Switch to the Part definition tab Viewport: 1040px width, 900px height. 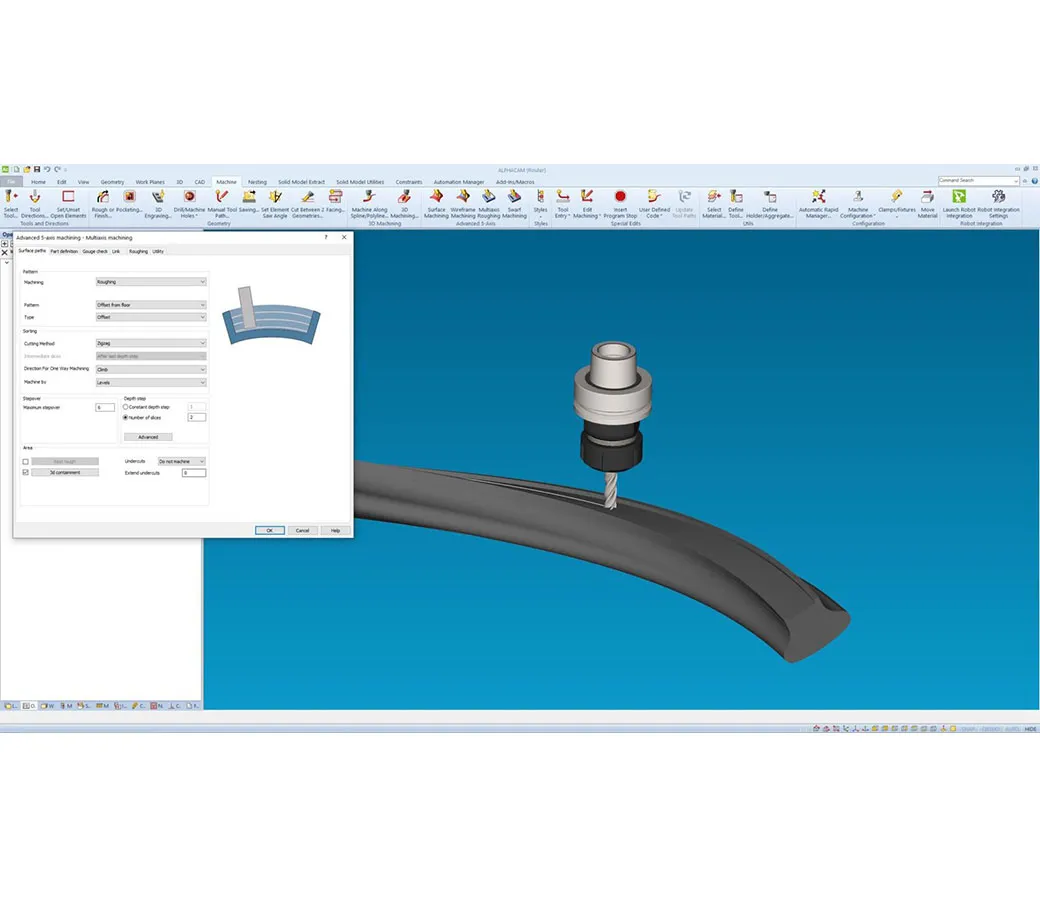pos(64,251)
